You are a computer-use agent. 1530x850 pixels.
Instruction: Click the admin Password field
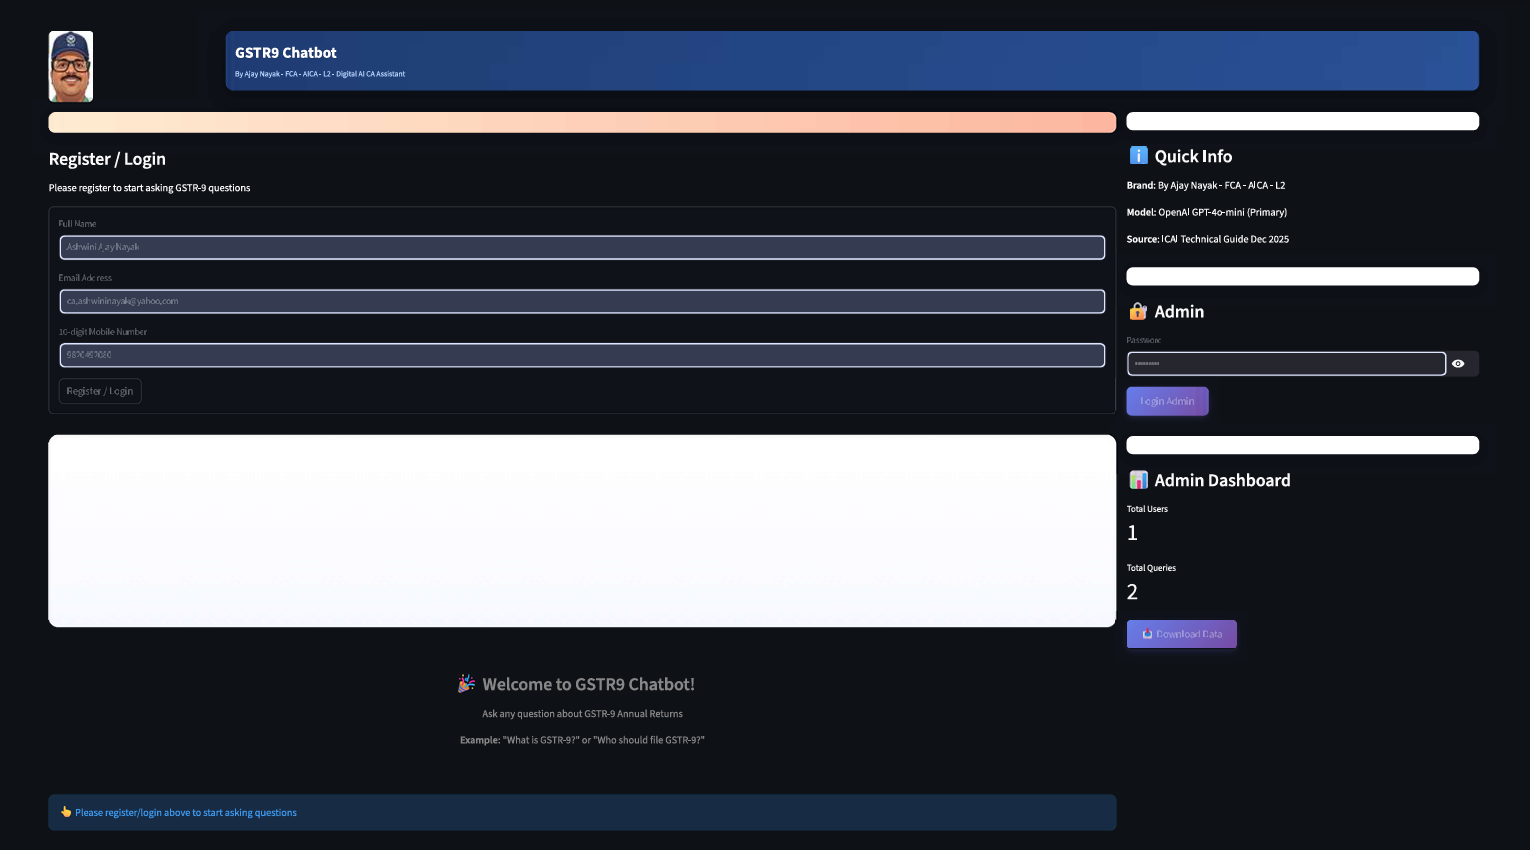(x=1285, y=364)
